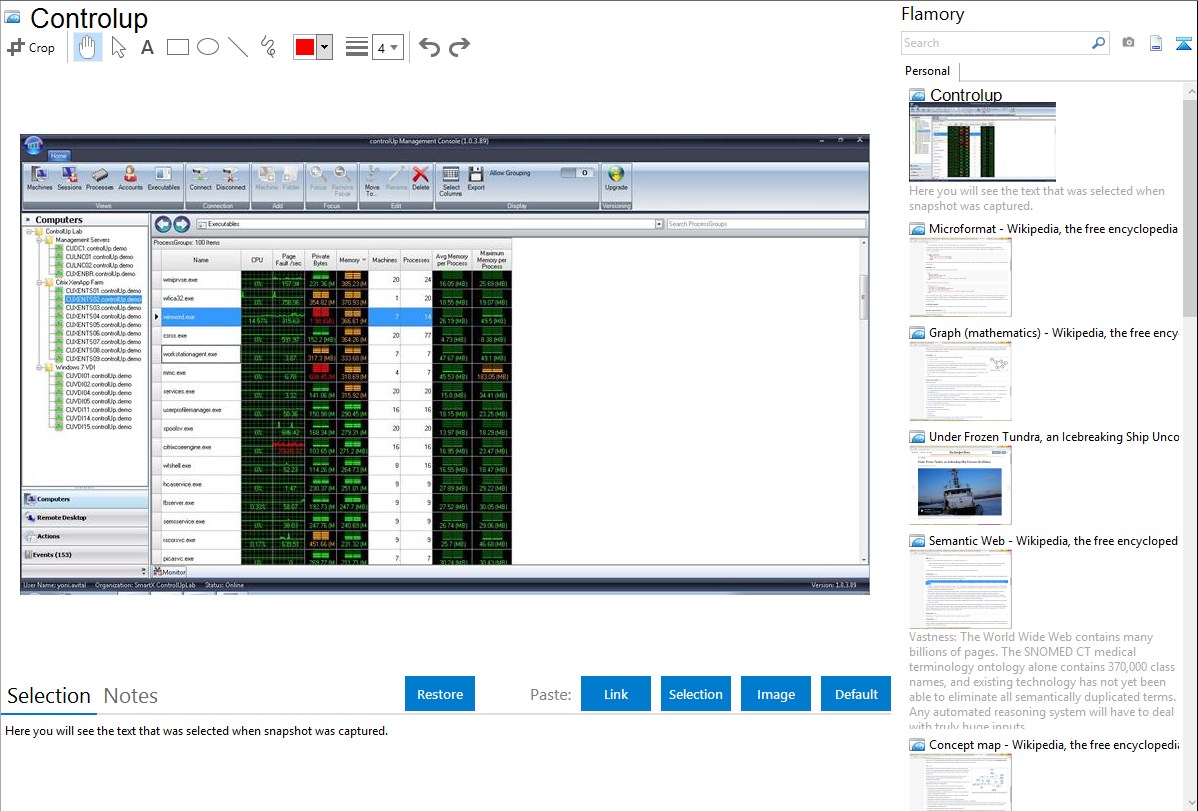Pick the ellipse shape tool
The width and height of the screenshot is (1198, 811).
pos(208,47)
